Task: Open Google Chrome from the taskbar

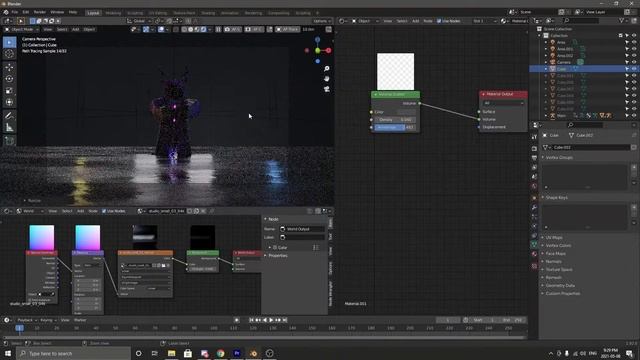Action: [x=220, y=353]
